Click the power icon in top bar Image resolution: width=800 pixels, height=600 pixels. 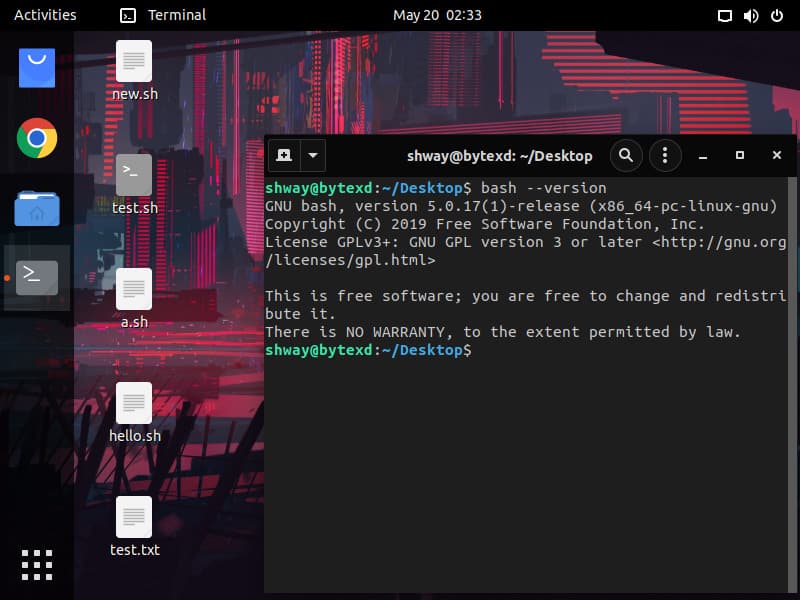pos(777,16)
